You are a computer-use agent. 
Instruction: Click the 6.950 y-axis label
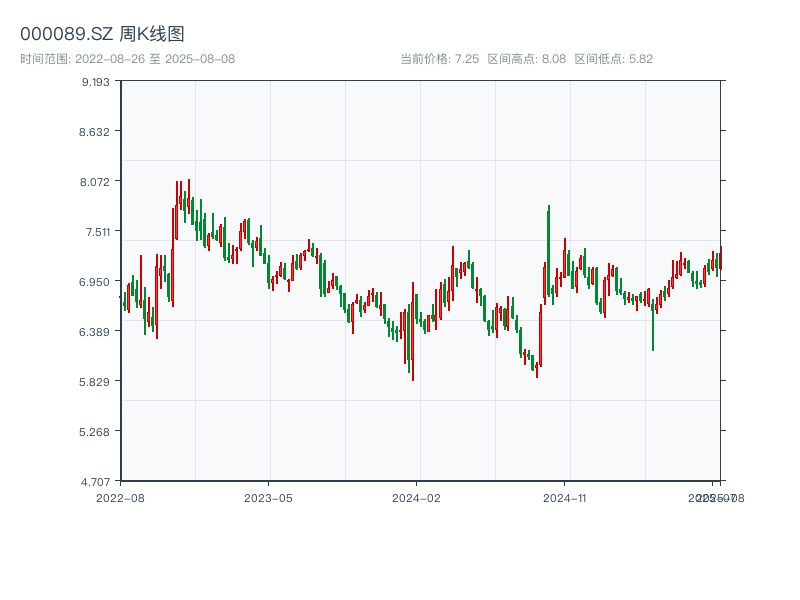(96, 282)
